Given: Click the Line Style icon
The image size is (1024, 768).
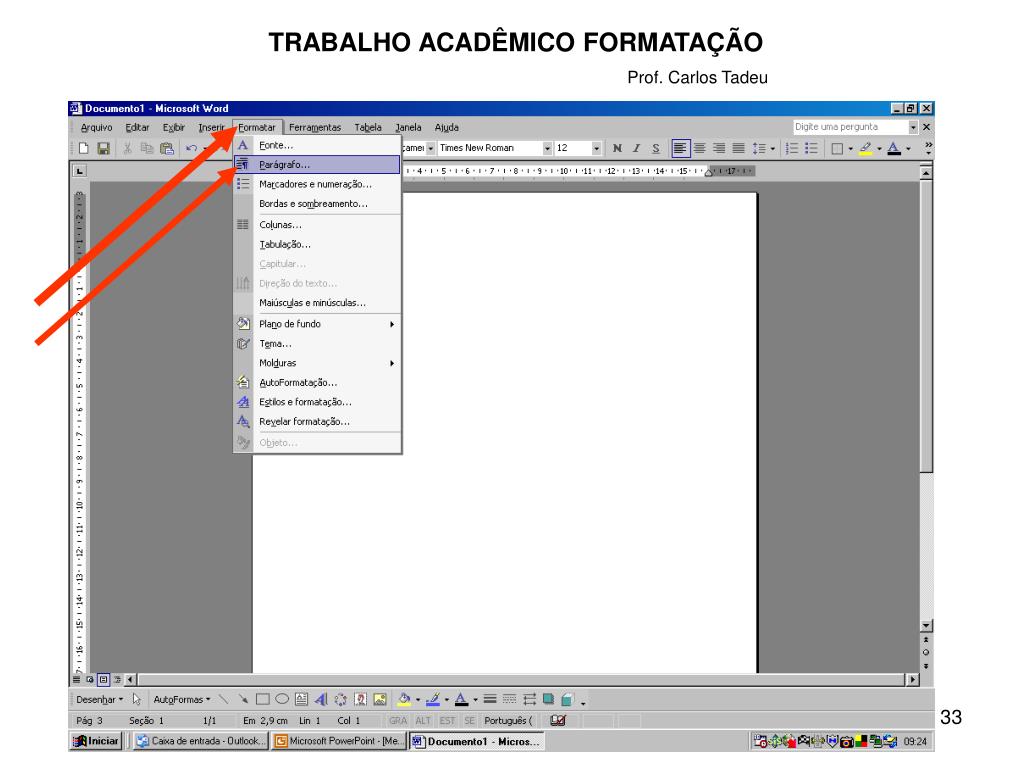Looking at the screenshot, I should click(x=490, y=699).
